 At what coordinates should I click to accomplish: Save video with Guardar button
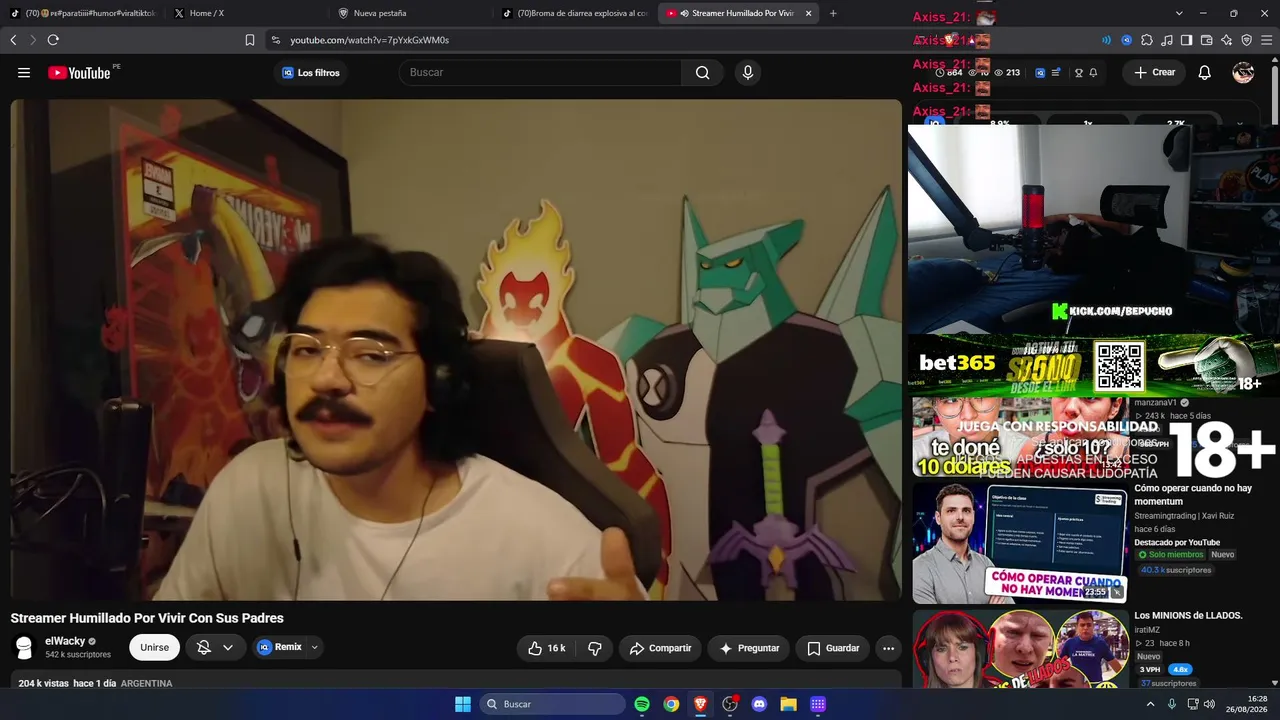[833, 648]
